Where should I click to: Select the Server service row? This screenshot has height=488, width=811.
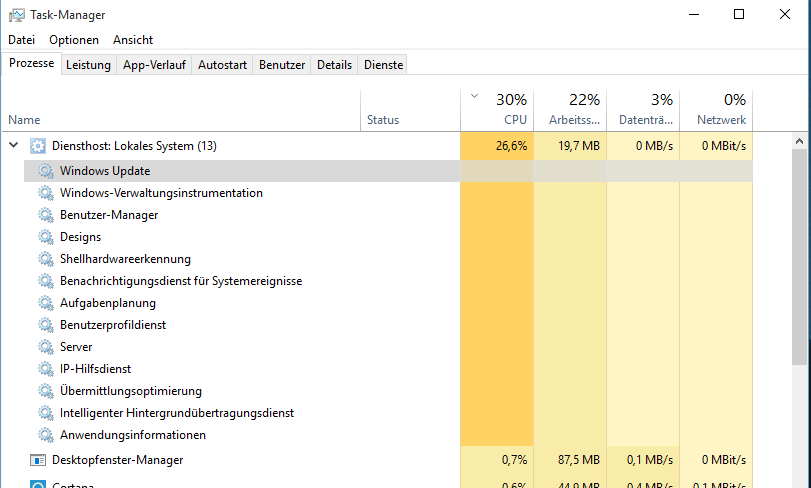(388, 347)
